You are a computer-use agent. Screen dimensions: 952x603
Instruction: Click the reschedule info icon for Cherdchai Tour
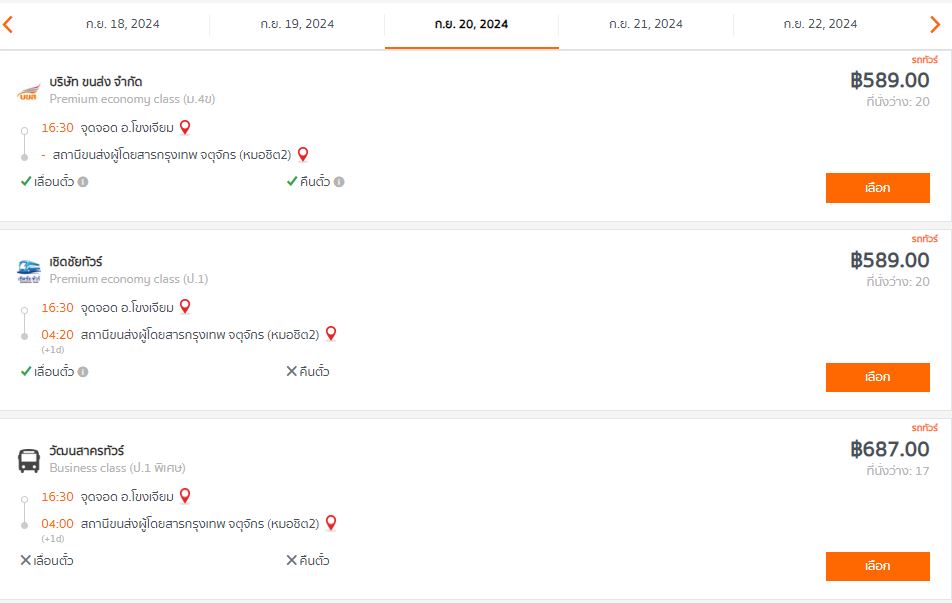[83, 372]
